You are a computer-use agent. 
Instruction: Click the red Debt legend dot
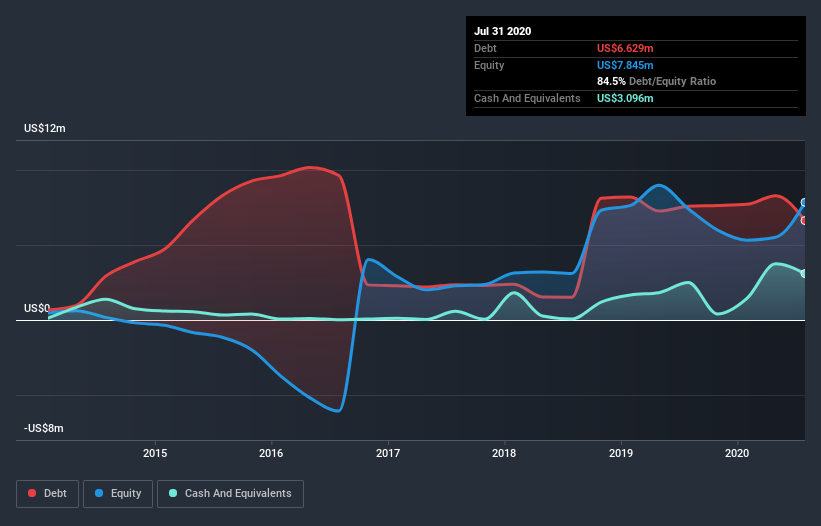pyautogui.click(x=32, y=493)
